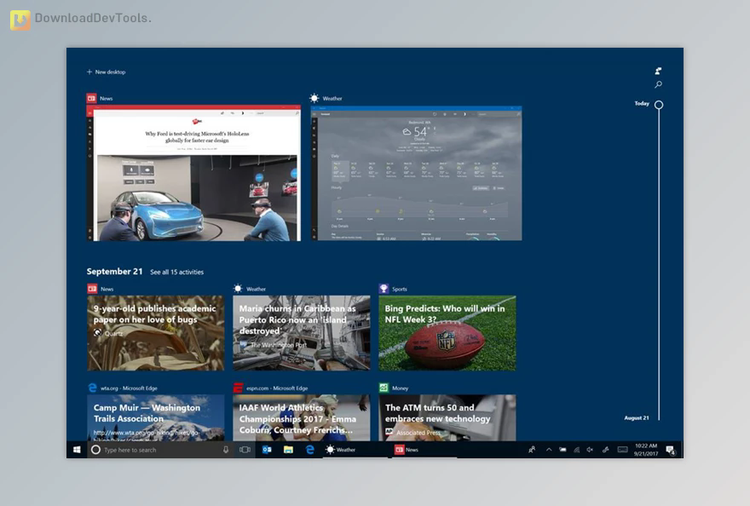Click the muted volume icon
750x506 pixels.
tap(590, 450)
